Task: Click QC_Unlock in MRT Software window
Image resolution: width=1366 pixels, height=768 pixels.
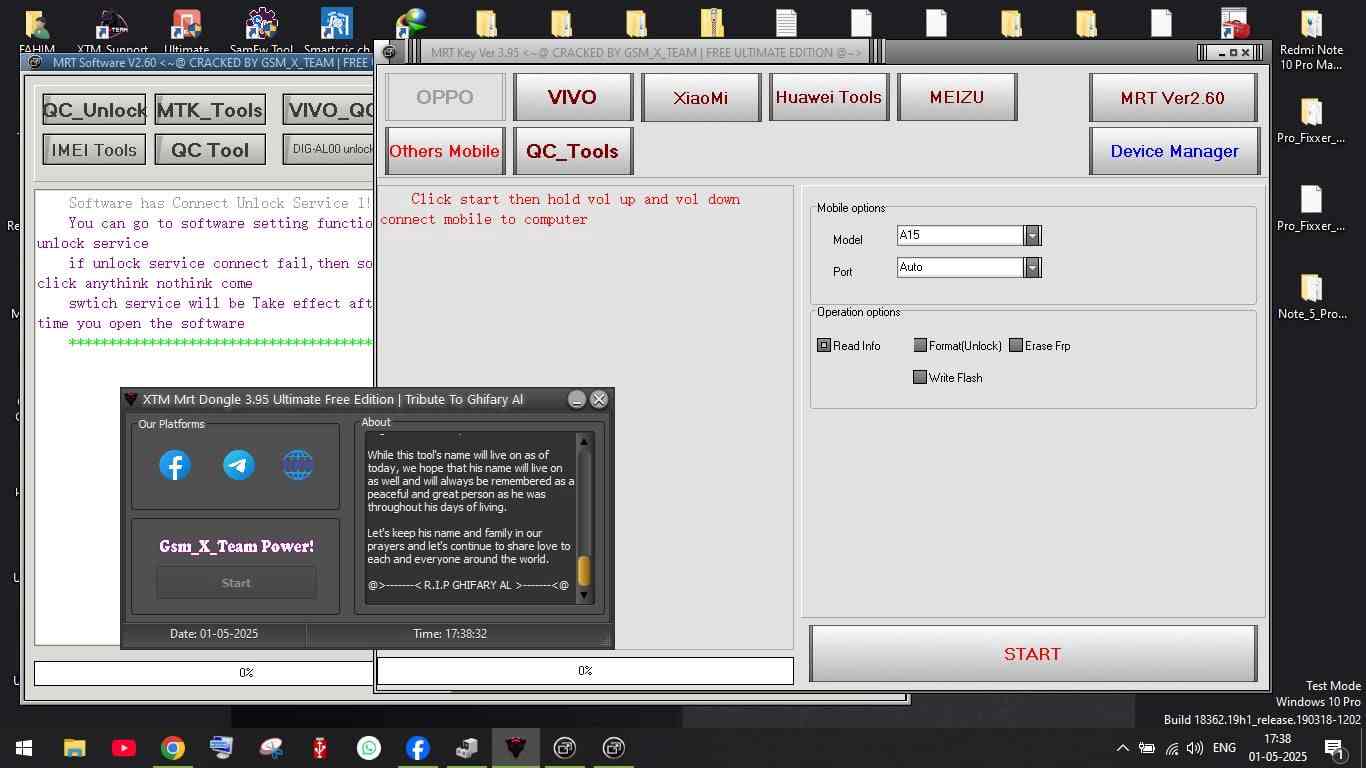Action: coord(94,110)
